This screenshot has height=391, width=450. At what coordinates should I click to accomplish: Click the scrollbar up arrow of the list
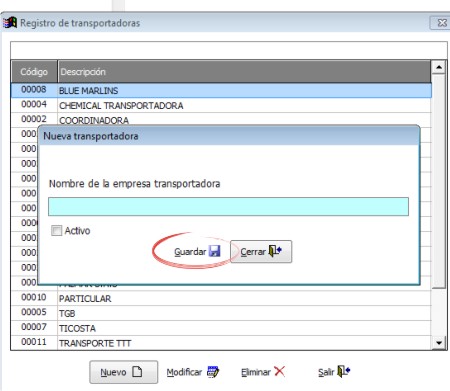click(x=439, y=67)
